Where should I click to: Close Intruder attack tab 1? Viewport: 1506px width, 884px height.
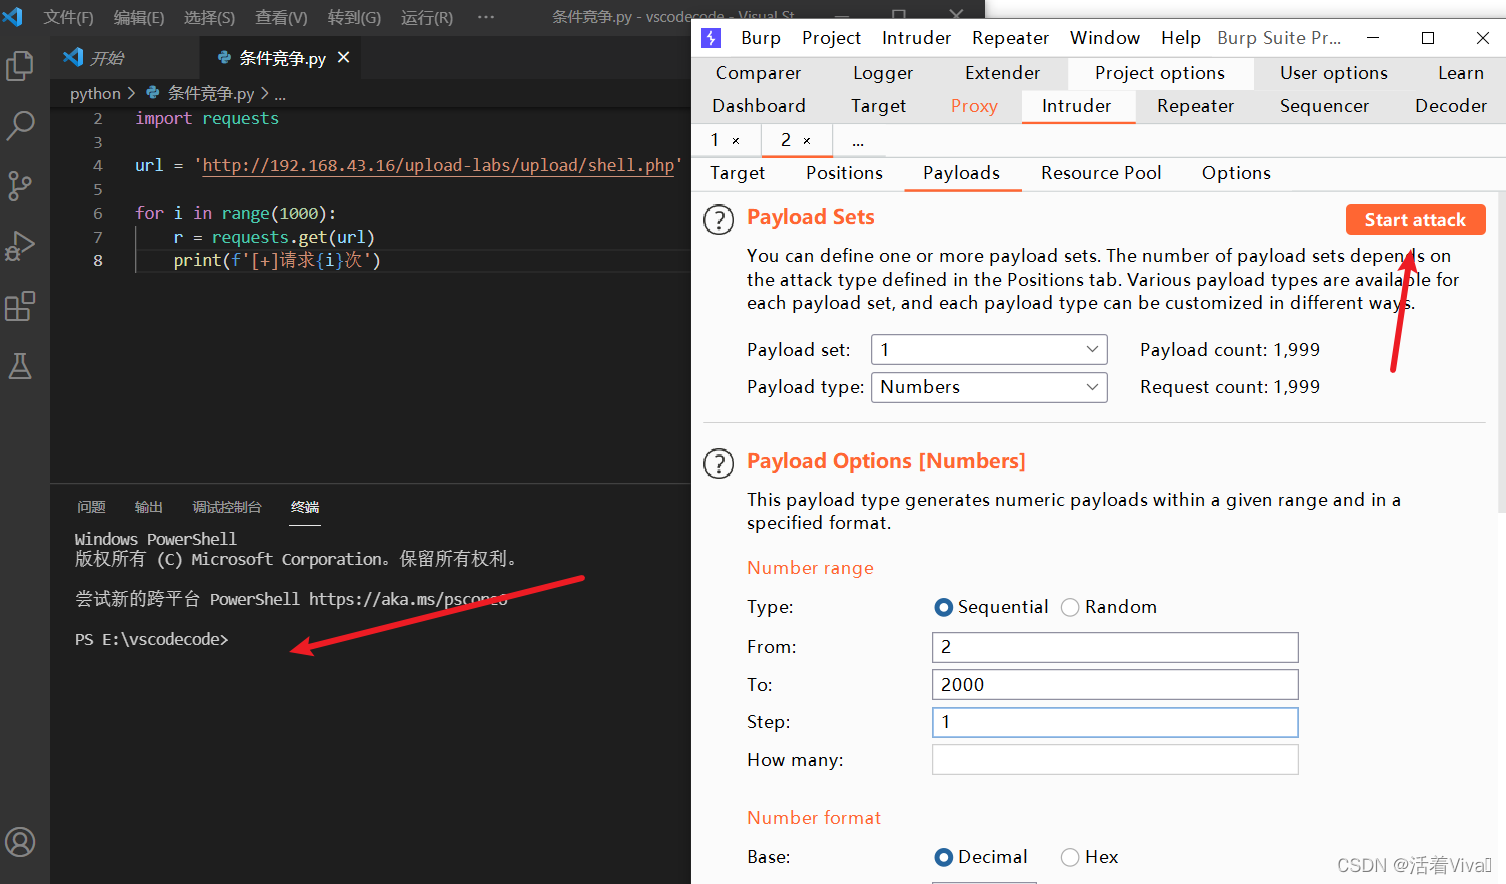coord(736,141)
